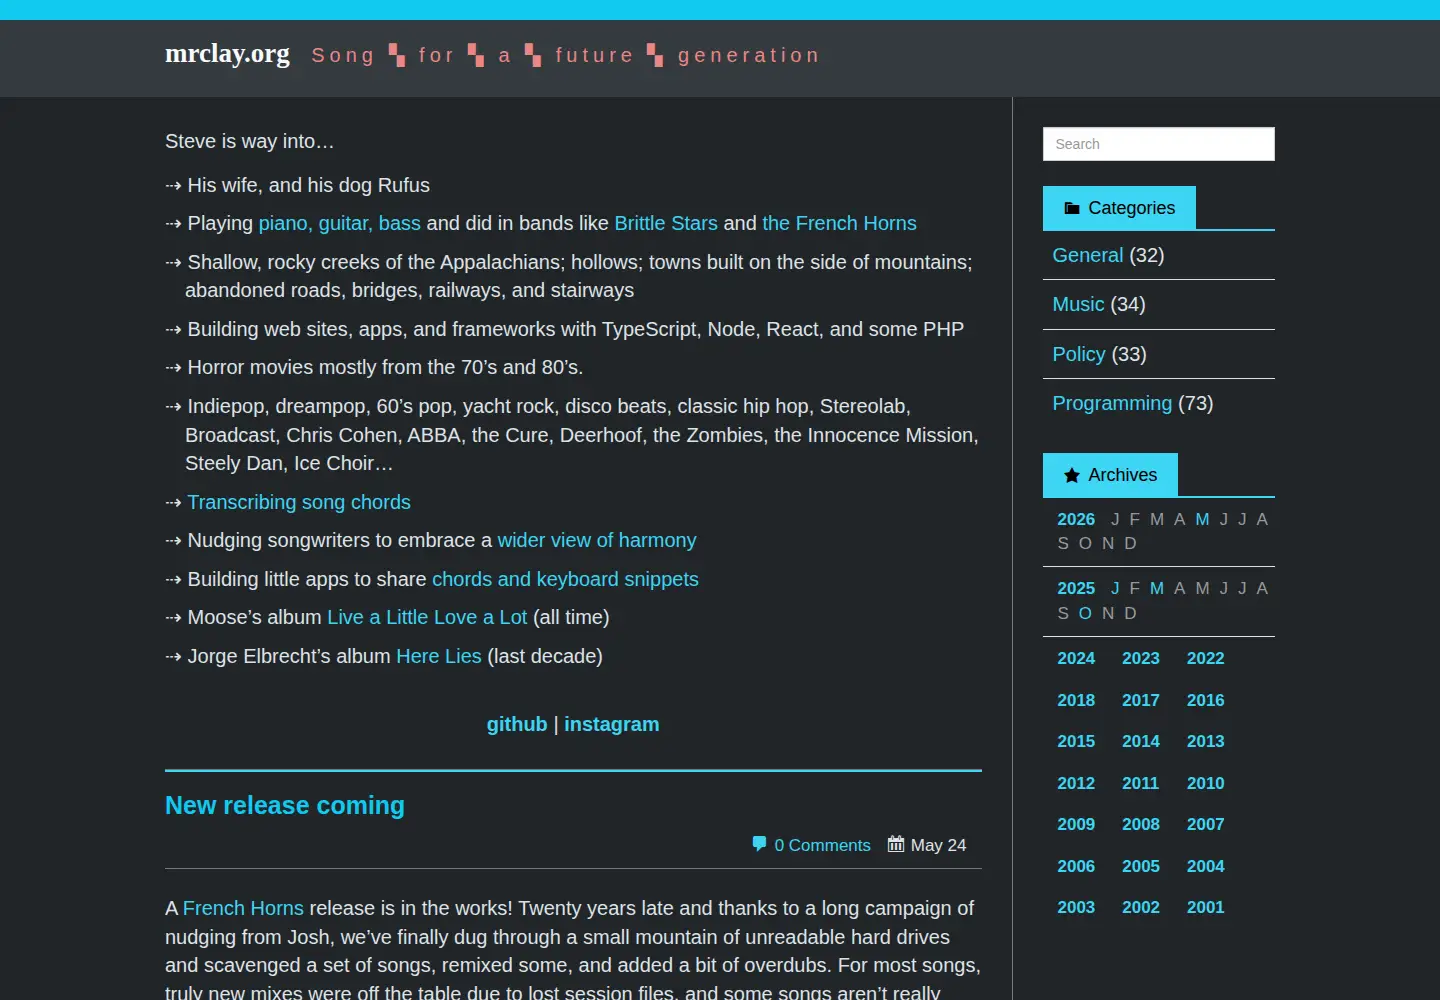Jump to the 2001 archive
This screenshot has height=1000, width=1440.
(x=1205, y=907)
